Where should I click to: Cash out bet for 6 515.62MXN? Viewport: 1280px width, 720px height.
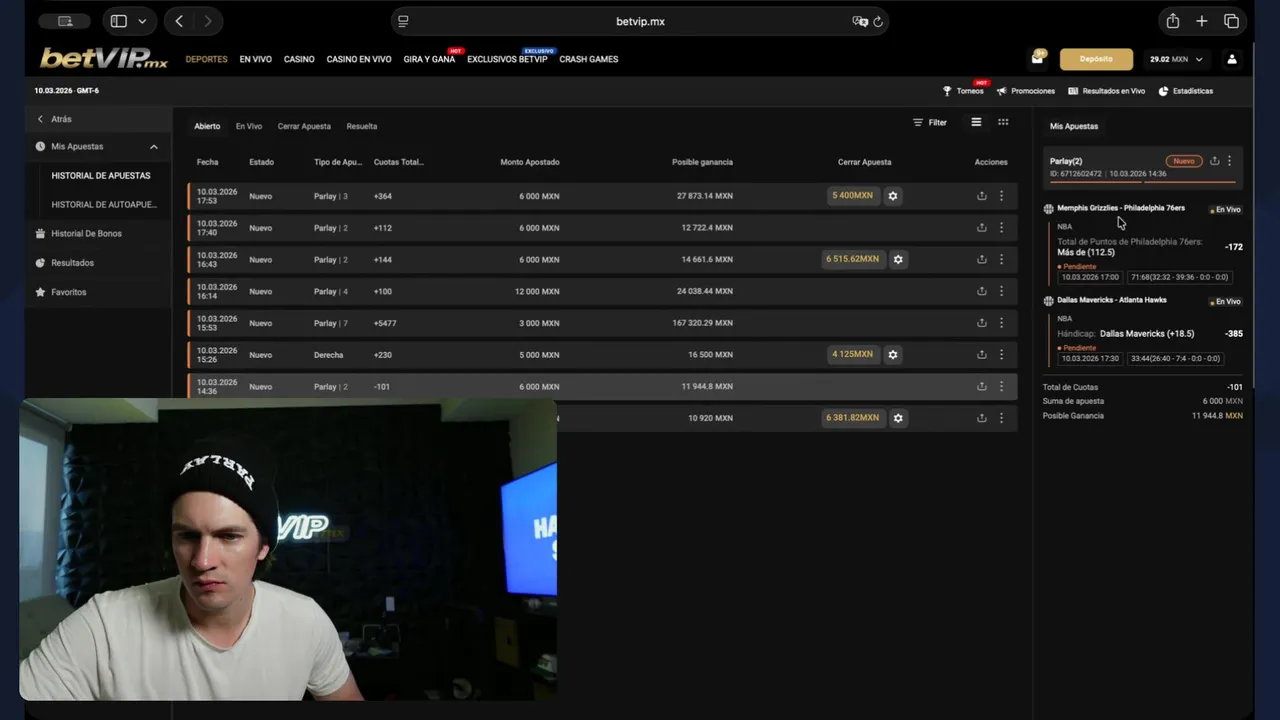852,259
